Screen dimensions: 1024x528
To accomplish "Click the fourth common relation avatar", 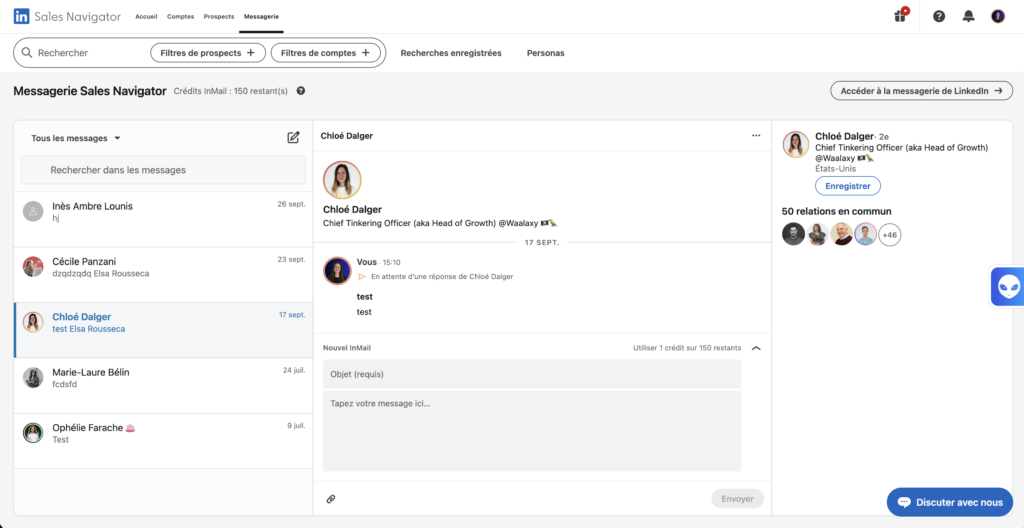I will click(x=866, y=234).
